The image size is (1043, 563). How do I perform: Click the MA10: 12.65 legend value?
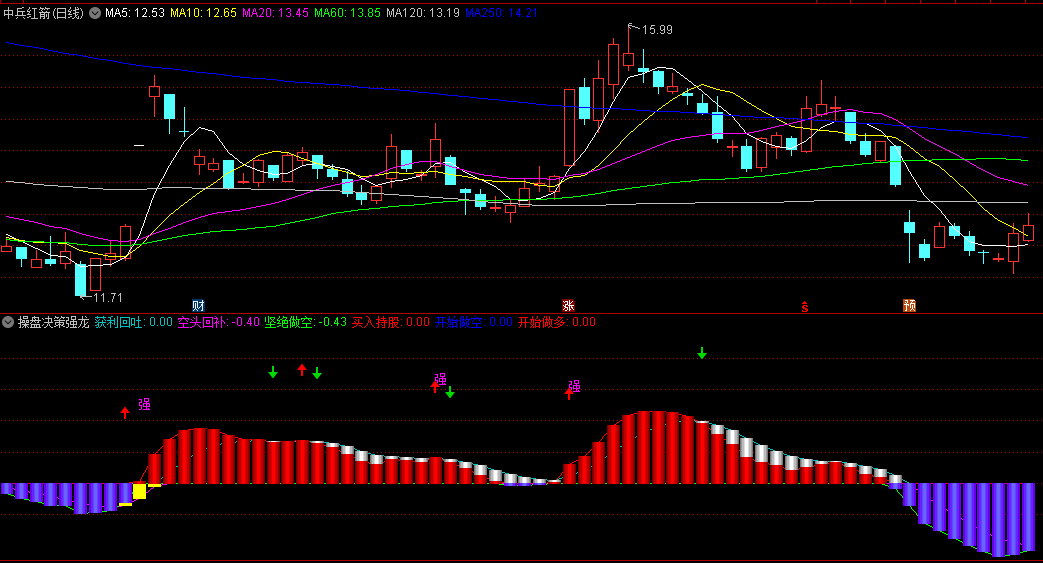tap(203, 13)
